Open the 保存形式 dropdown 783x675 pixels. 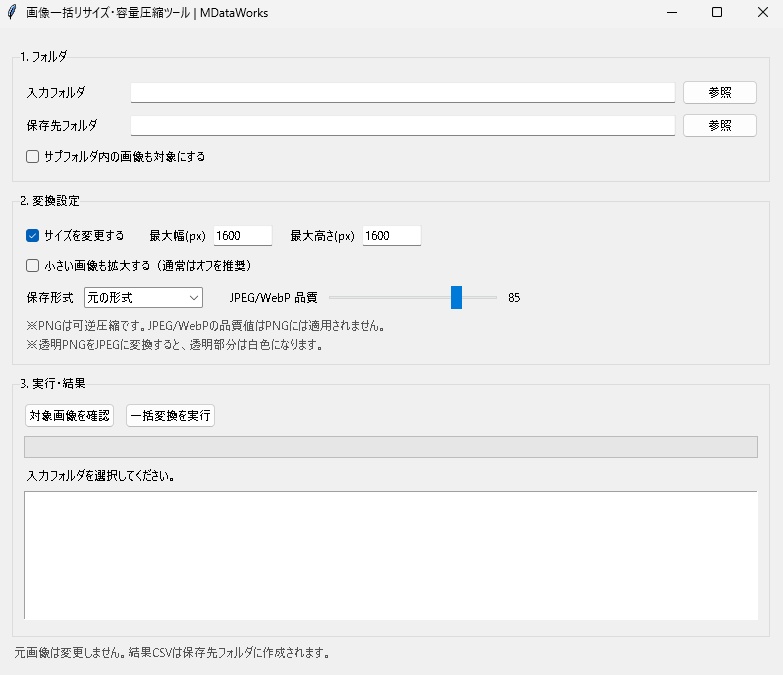click(x=143, y=298)
